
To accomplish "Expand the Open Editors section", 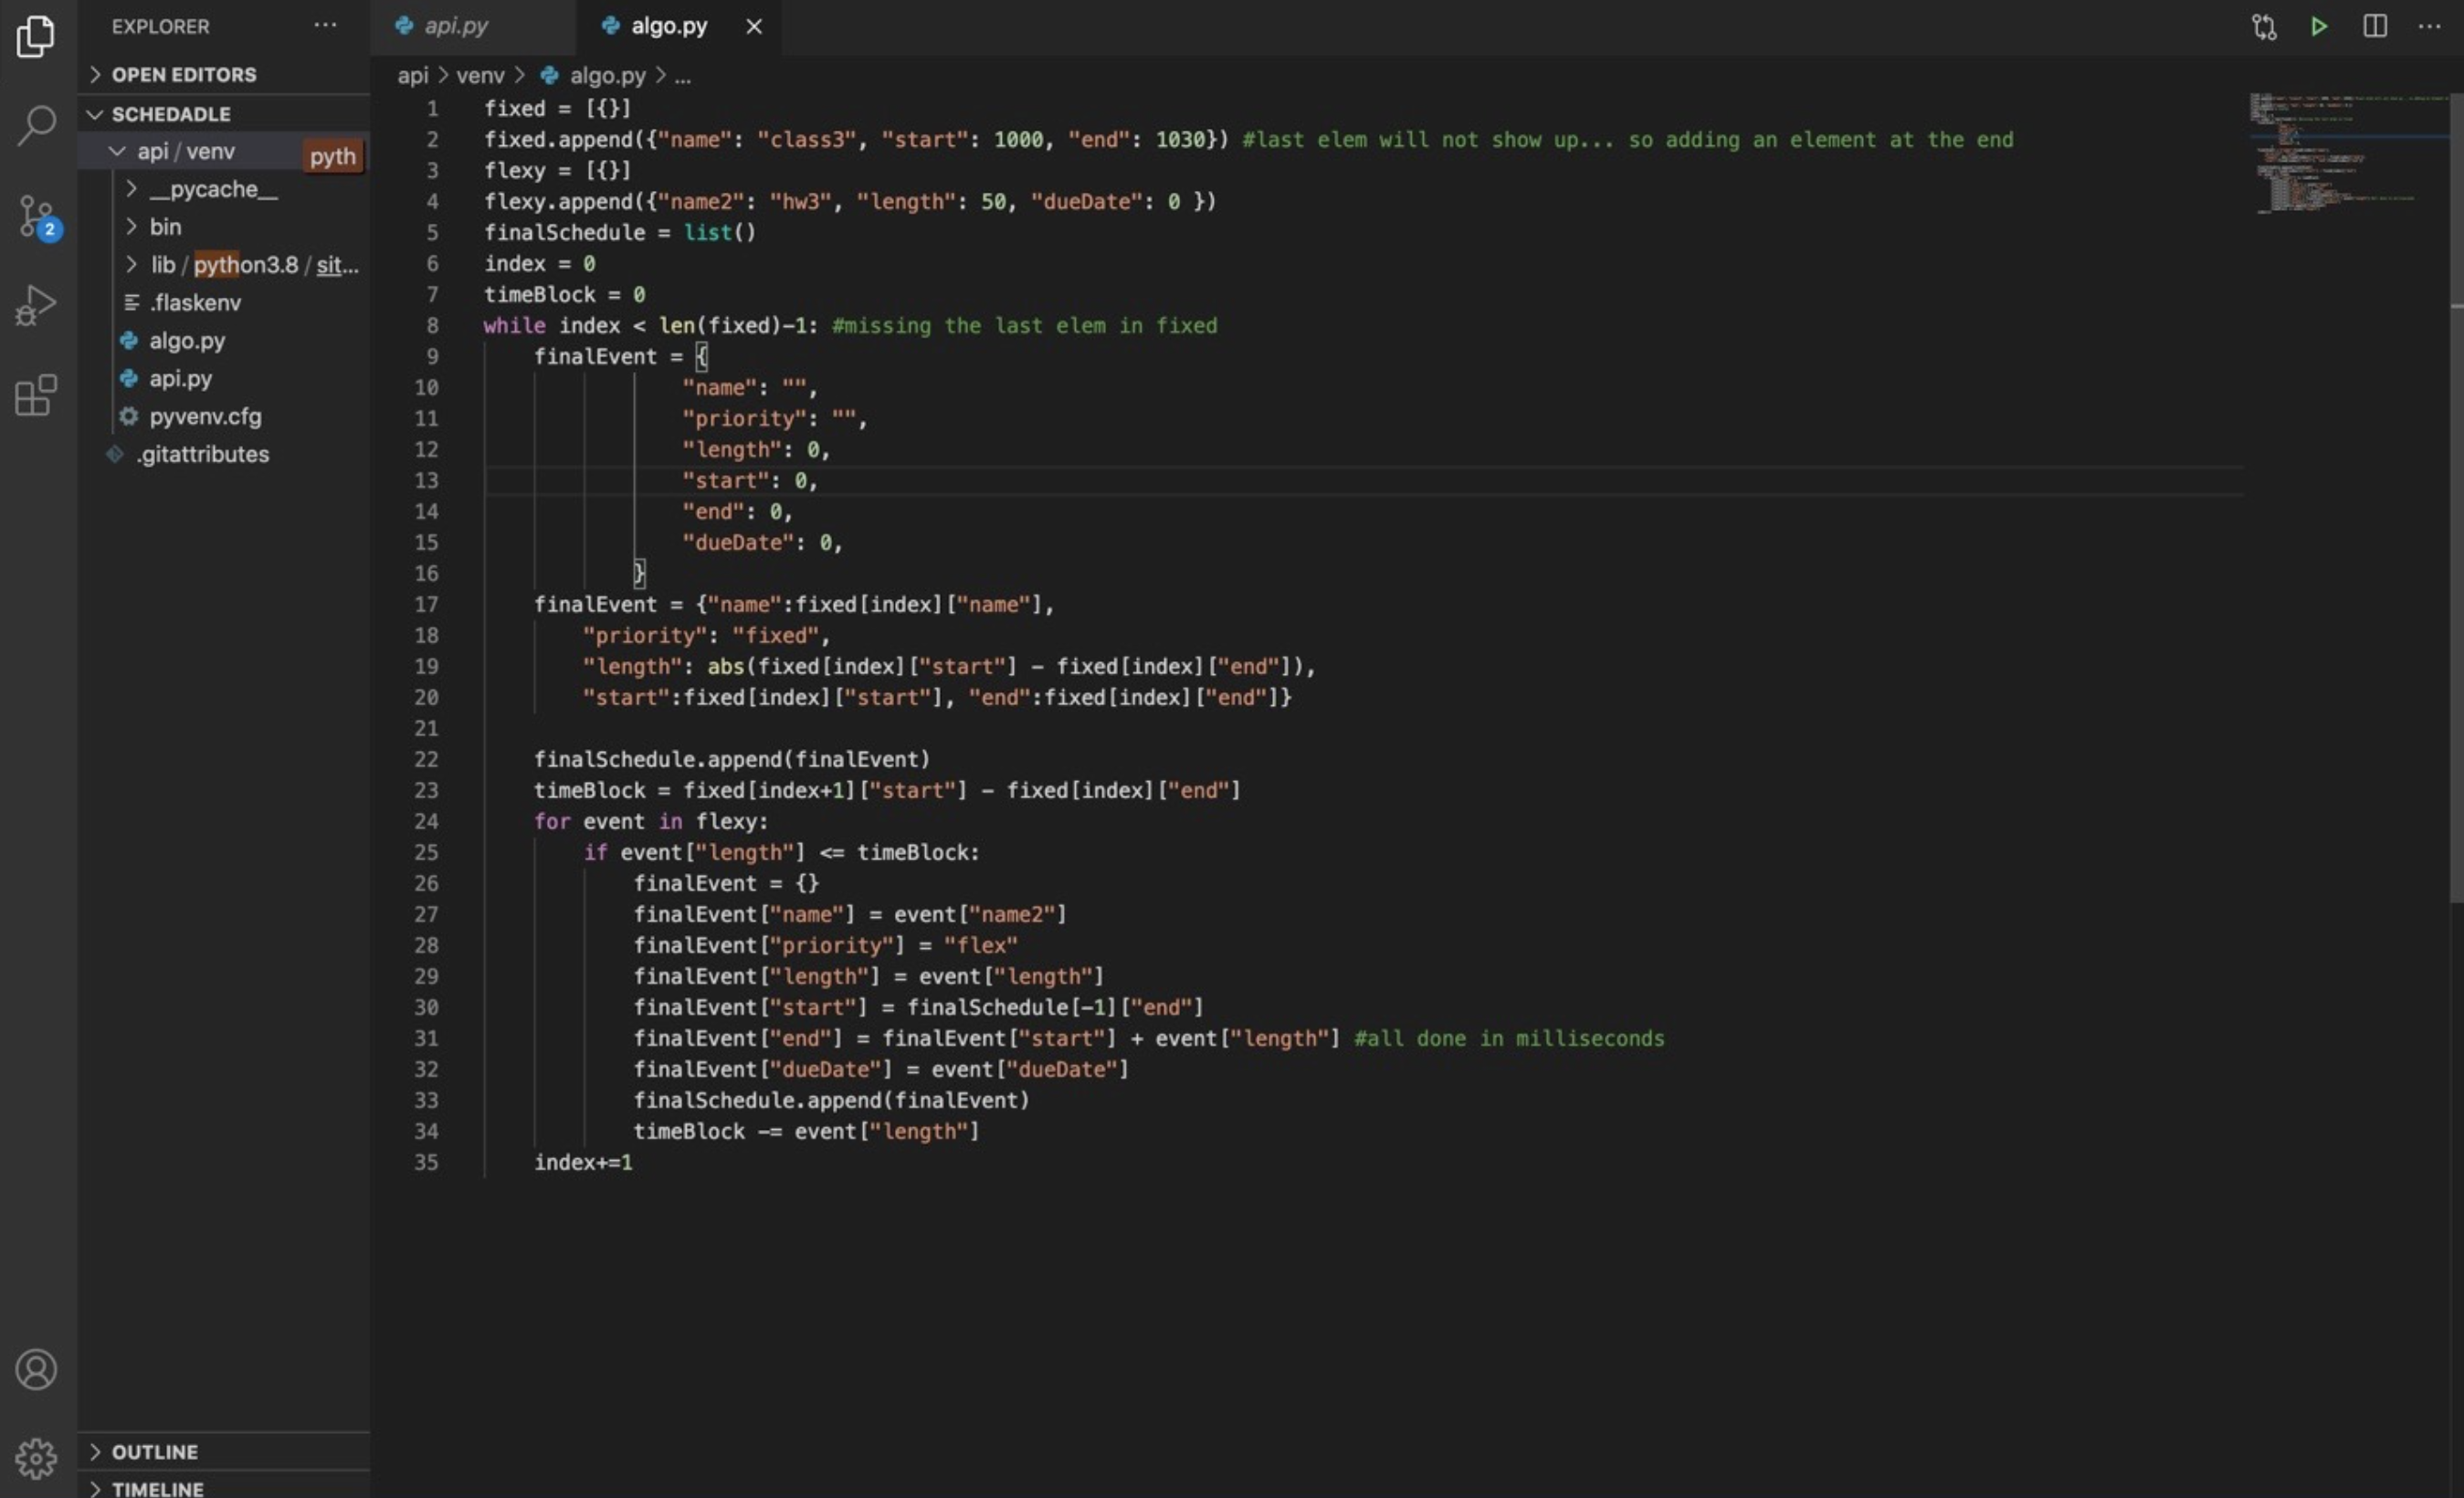I will [183, 75].
